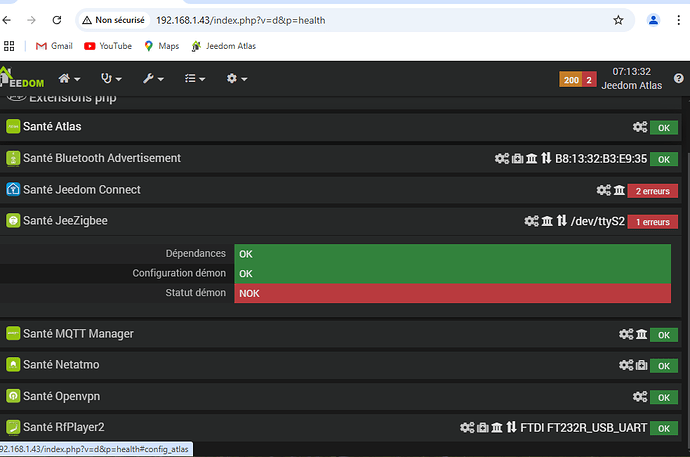Click the Dépendances OK status cell
690x457 pixels.
click(x=452, y=254)
